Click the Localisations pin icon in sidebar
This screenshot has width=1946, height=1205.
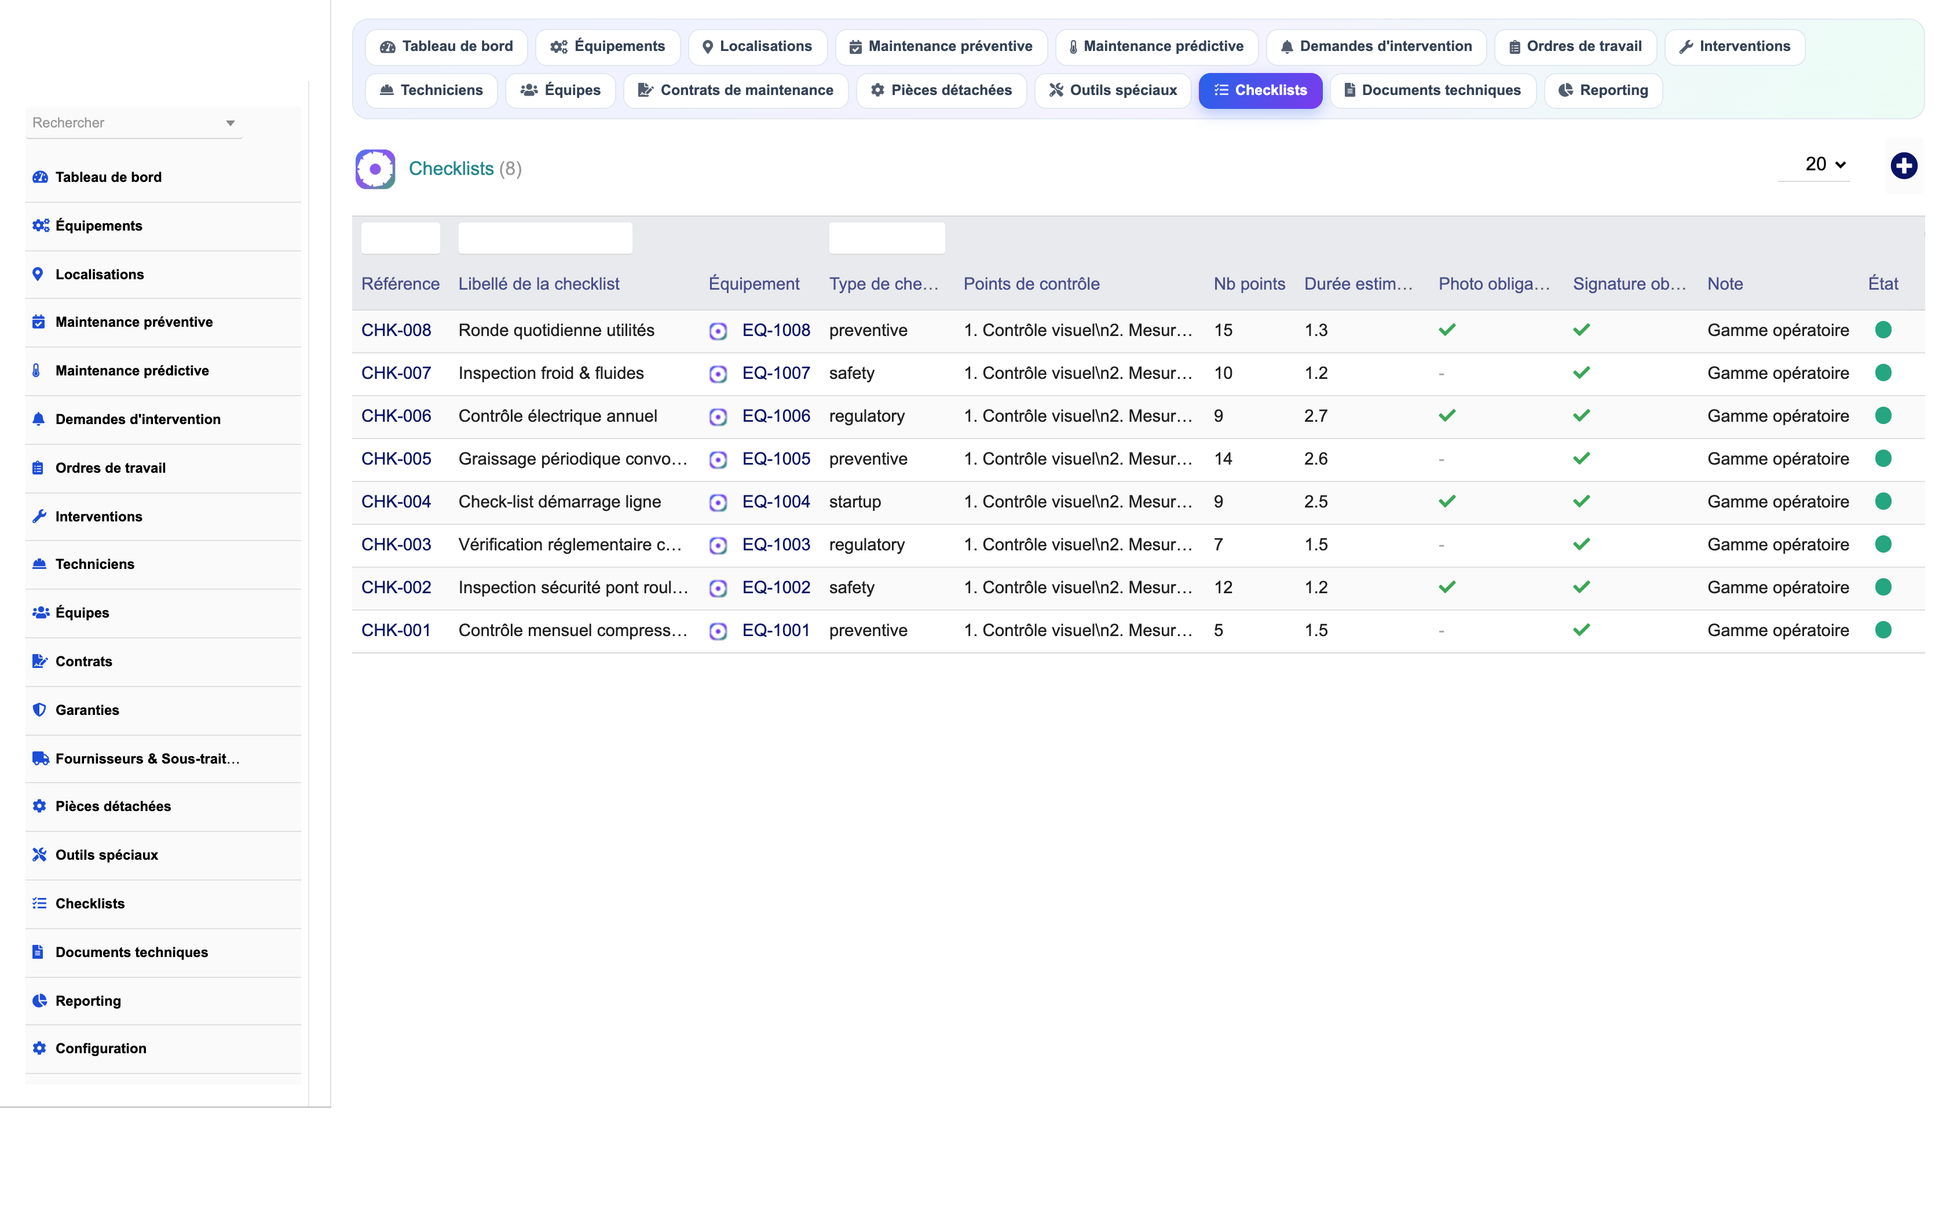point(38,274)
